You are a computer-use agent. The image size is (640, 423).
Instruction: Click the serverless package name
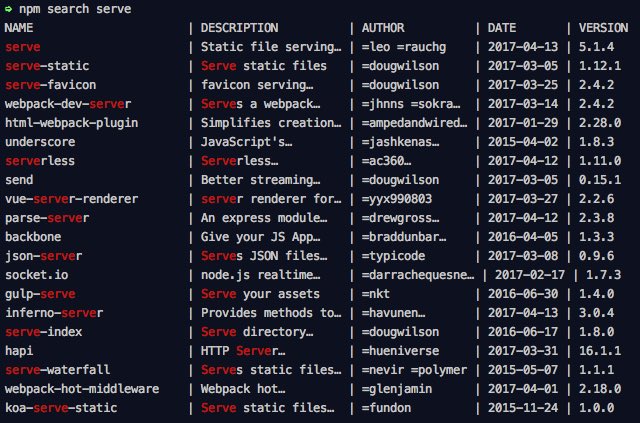40,161
